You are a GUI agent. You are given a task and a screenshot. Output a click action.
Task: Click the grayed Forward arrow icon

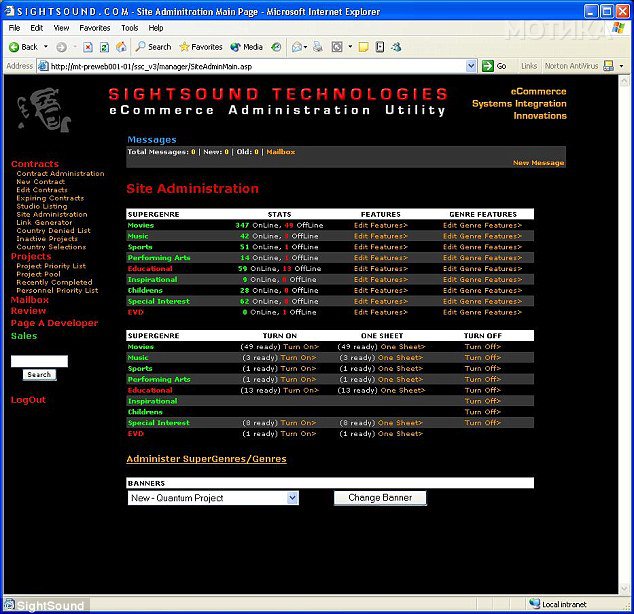click(x=61, y=47)
